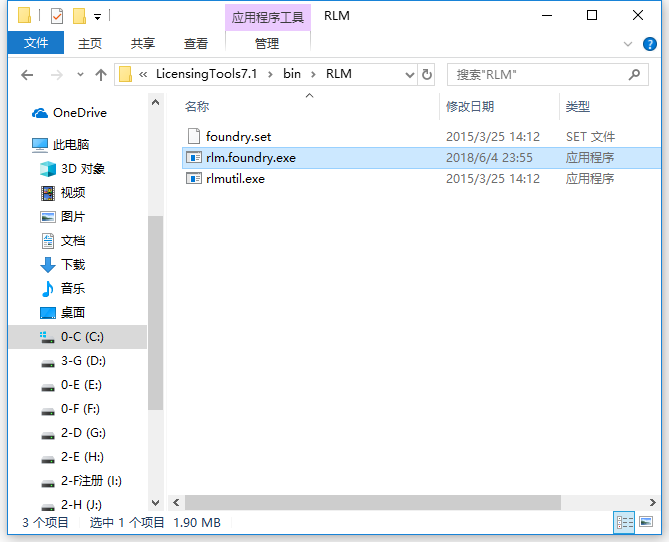Click bin in the address path

point(292,74)
